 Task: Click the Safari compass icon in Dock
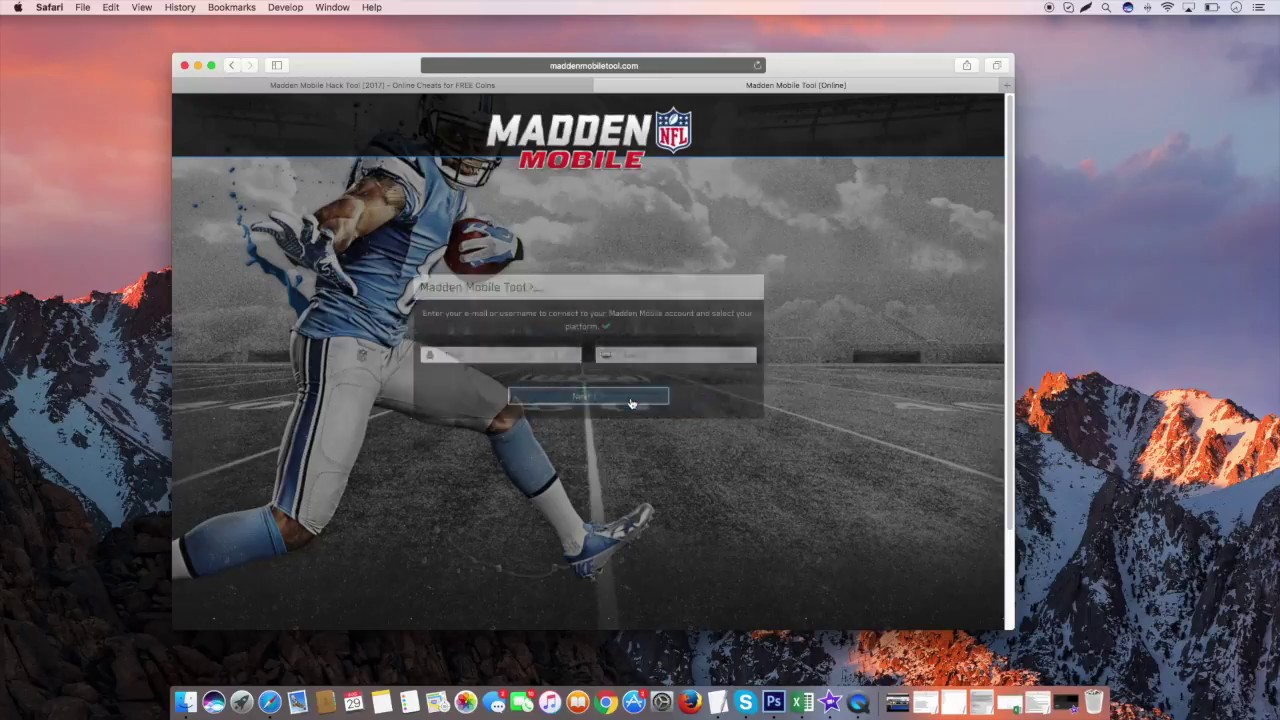tap(270, 702)
